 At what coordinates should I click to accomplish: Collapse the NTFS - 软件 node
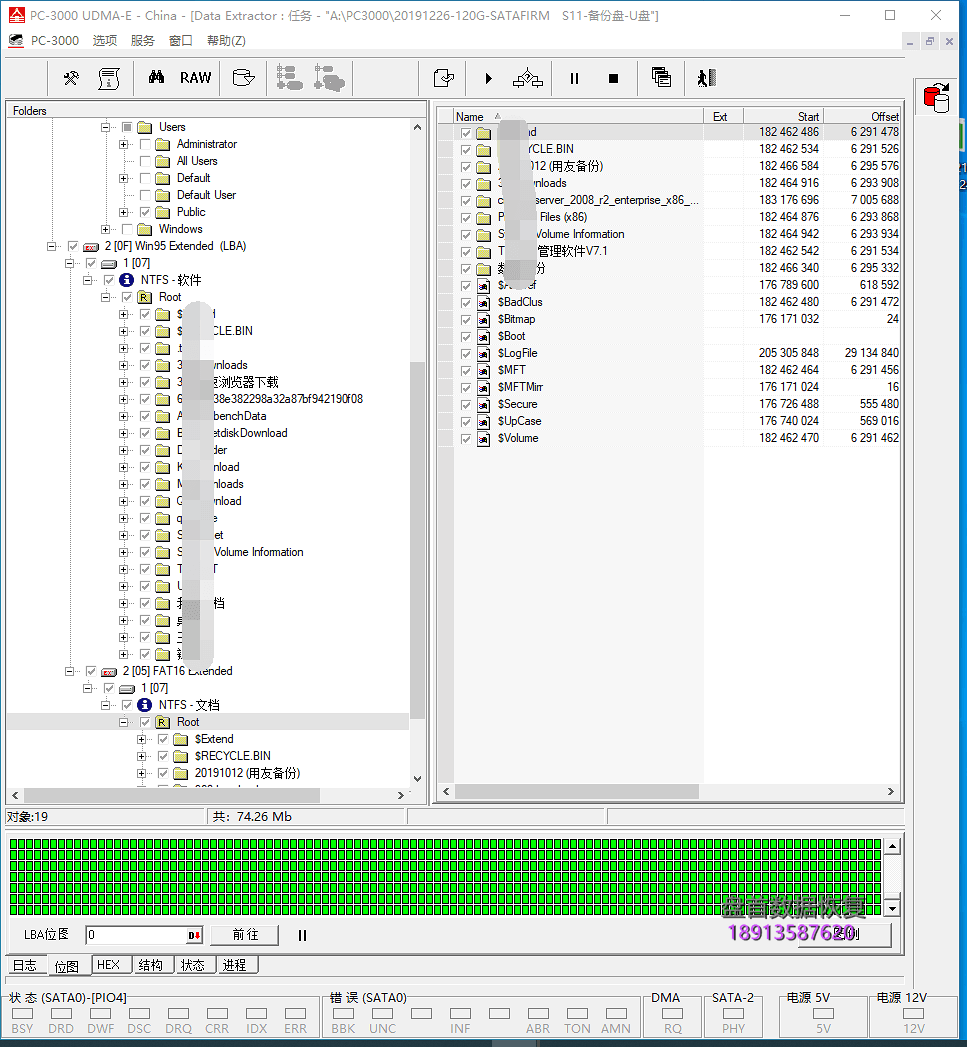[87, 280]
